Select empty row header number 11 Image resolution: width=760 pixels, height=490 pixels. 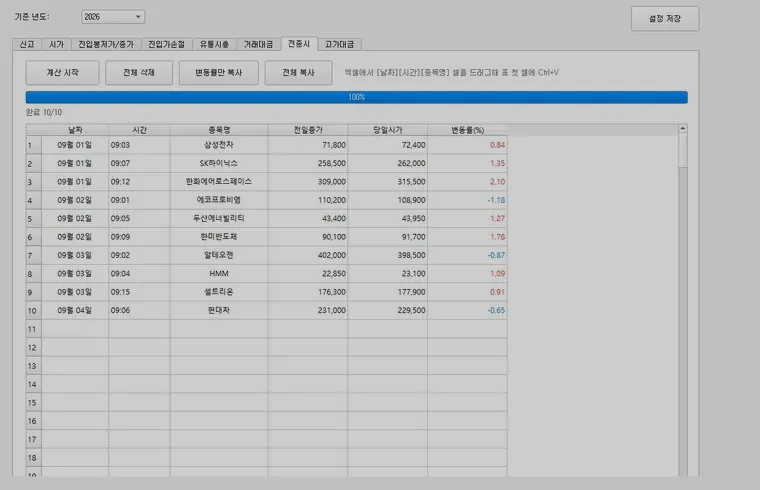coord(34,329)
